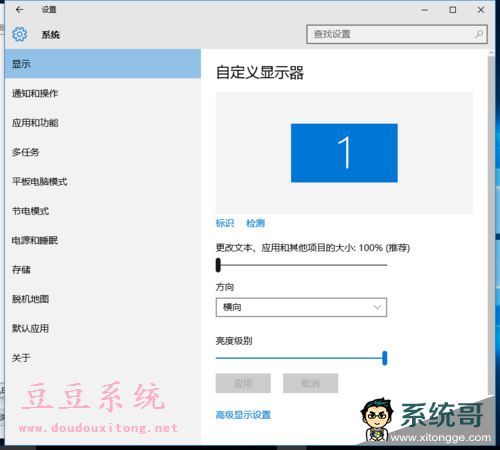Open the 关于 page

tap(103, 358)
